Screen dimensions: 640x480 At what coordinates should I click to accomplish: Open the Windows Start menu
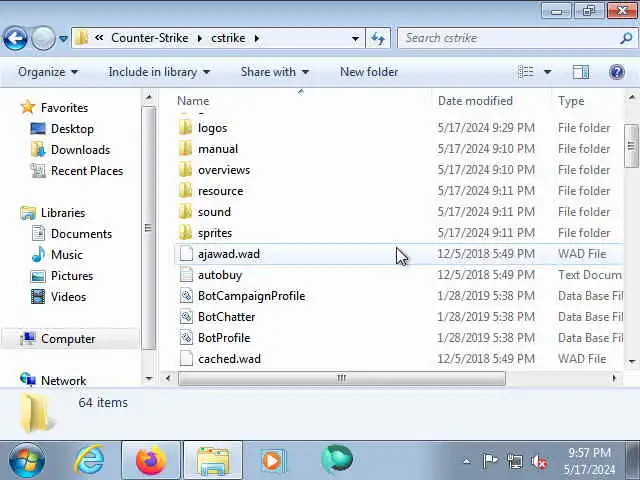pos(27,461)
